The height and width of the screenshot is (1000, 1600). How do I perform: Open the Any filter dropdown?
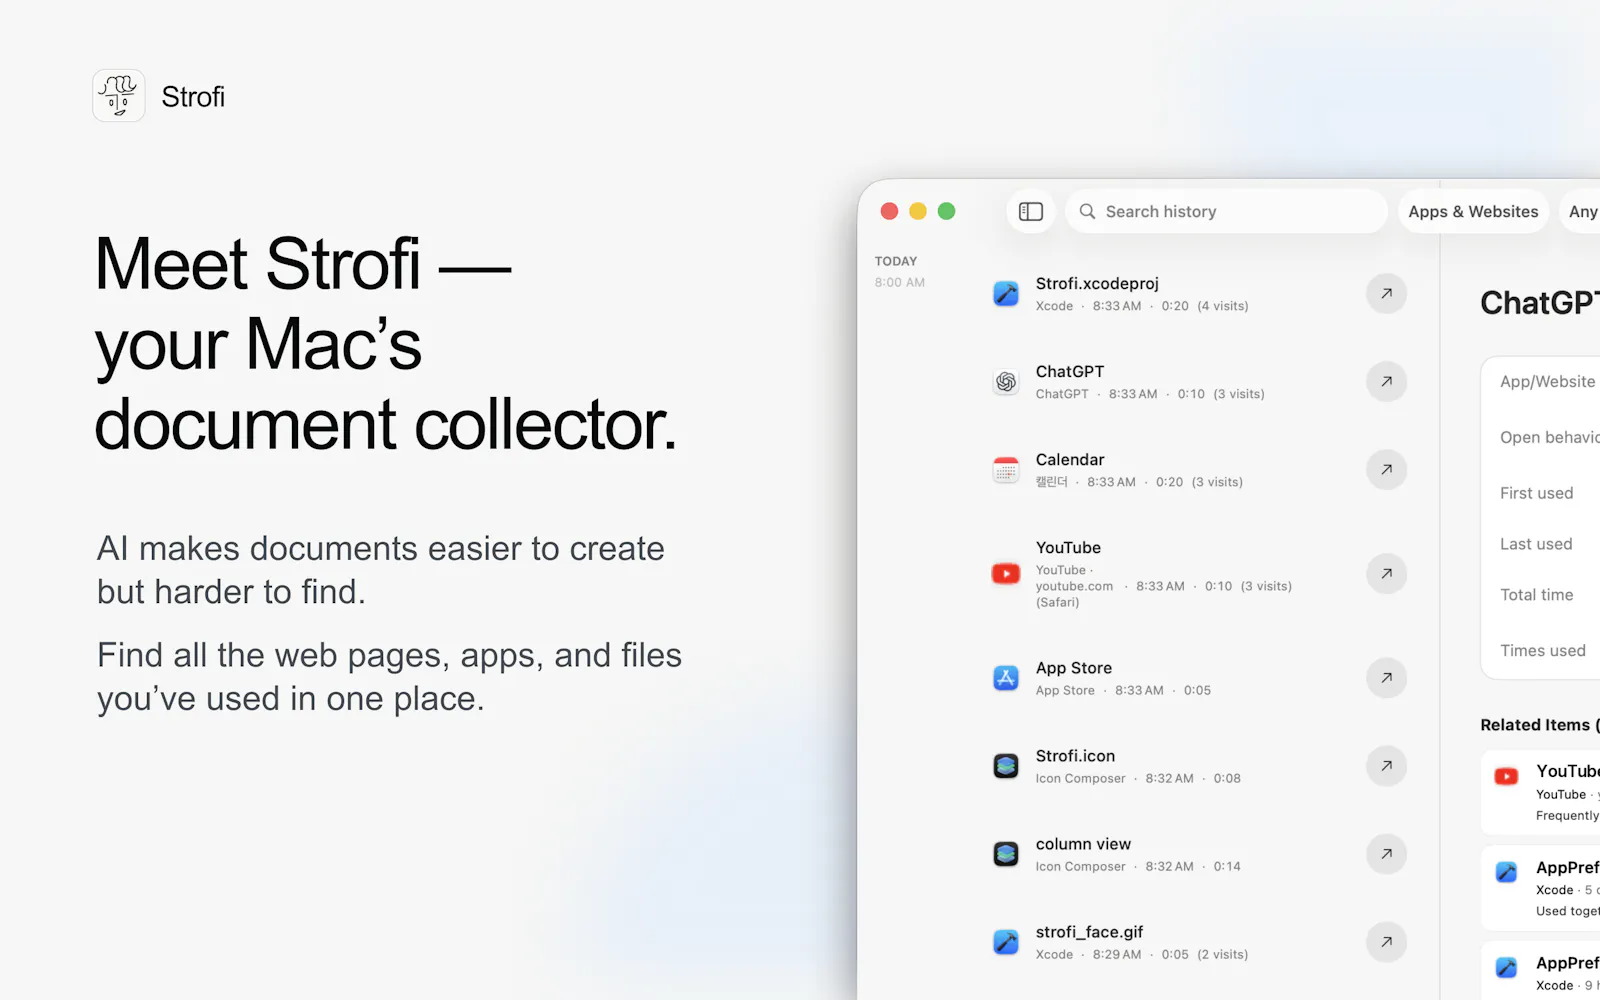[1582, 211]
